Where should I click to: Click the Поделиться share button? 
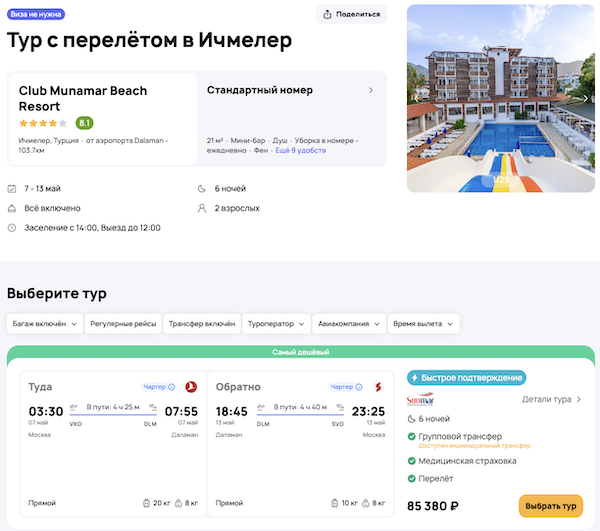(x=351, y=14)
